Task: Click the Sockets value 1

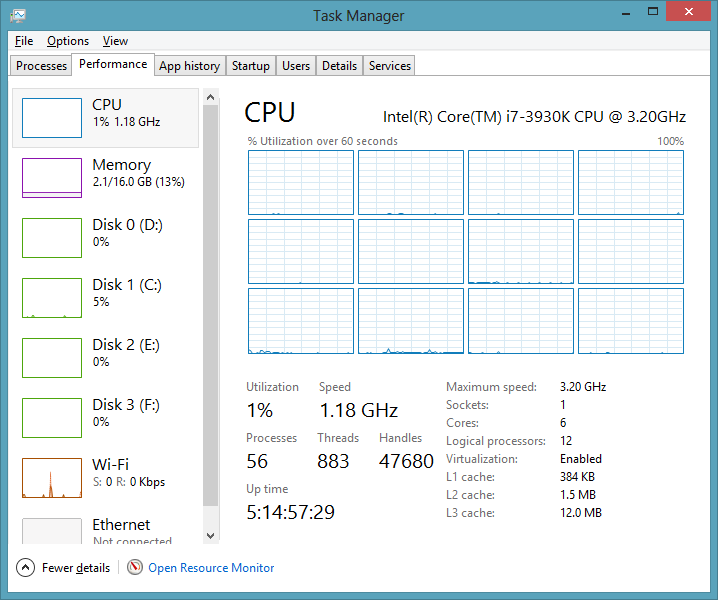Action: point(563,405)
